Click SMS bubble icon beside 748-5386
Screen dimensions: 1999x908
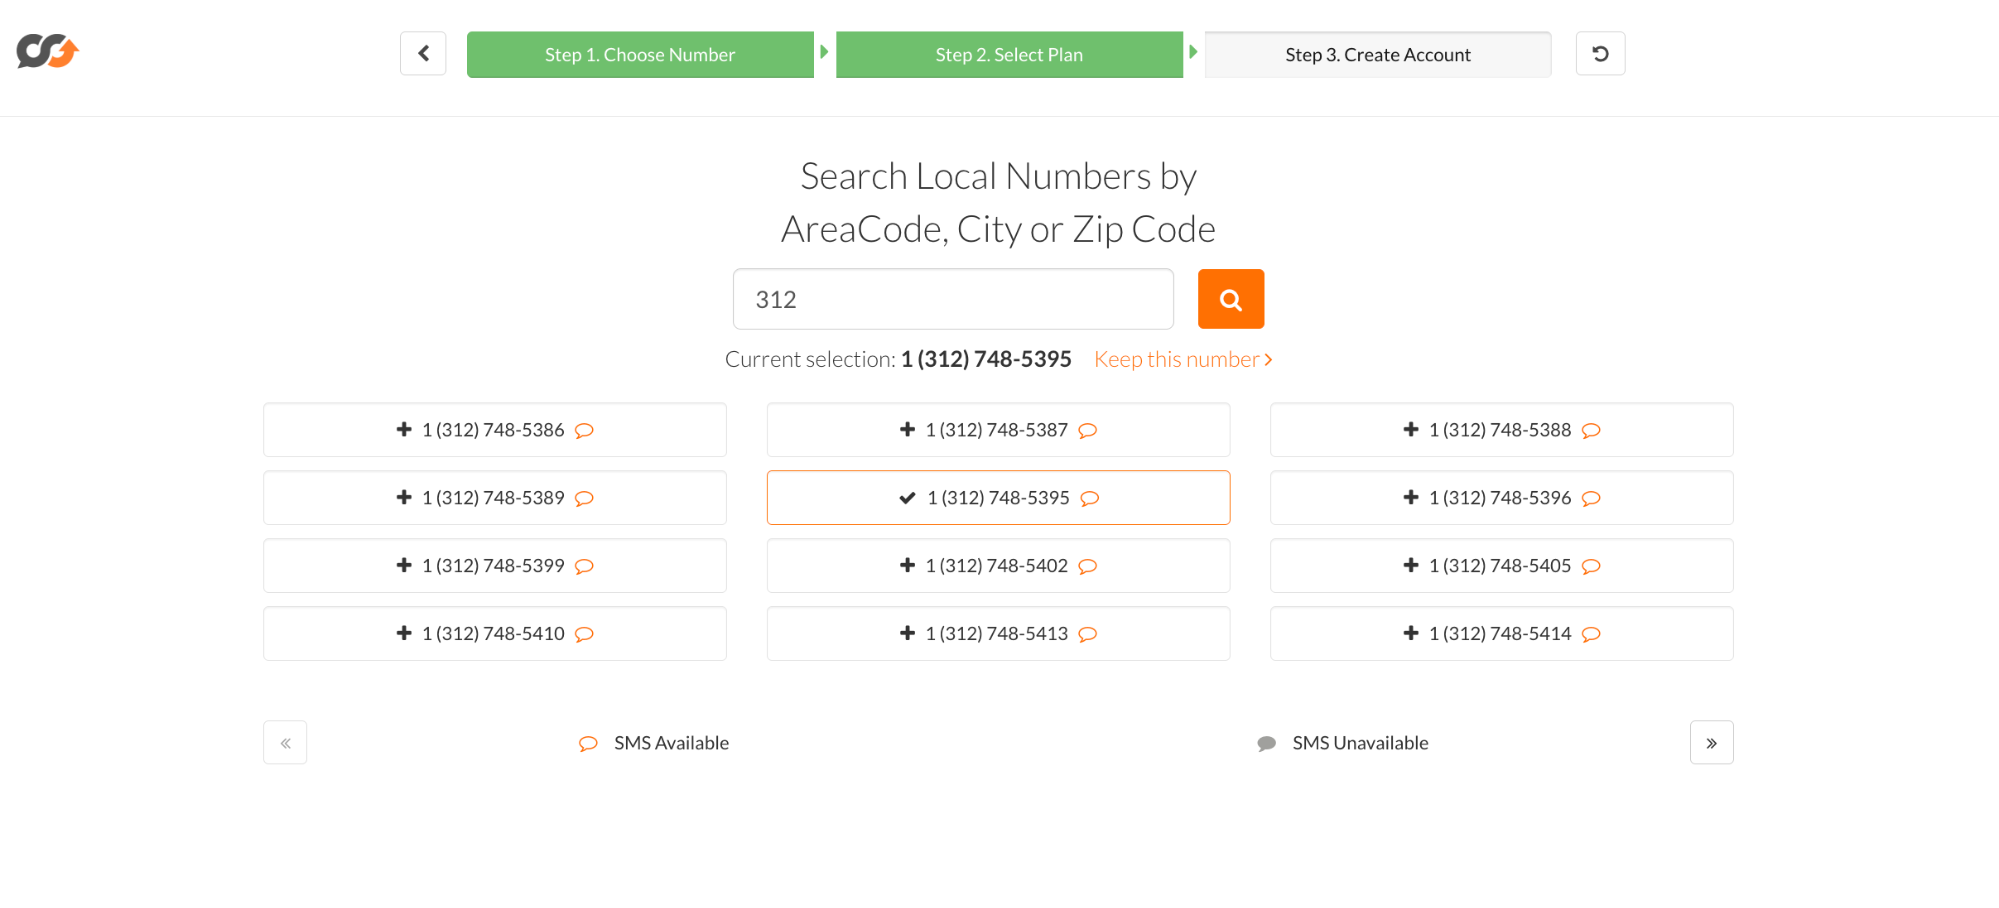585,431
